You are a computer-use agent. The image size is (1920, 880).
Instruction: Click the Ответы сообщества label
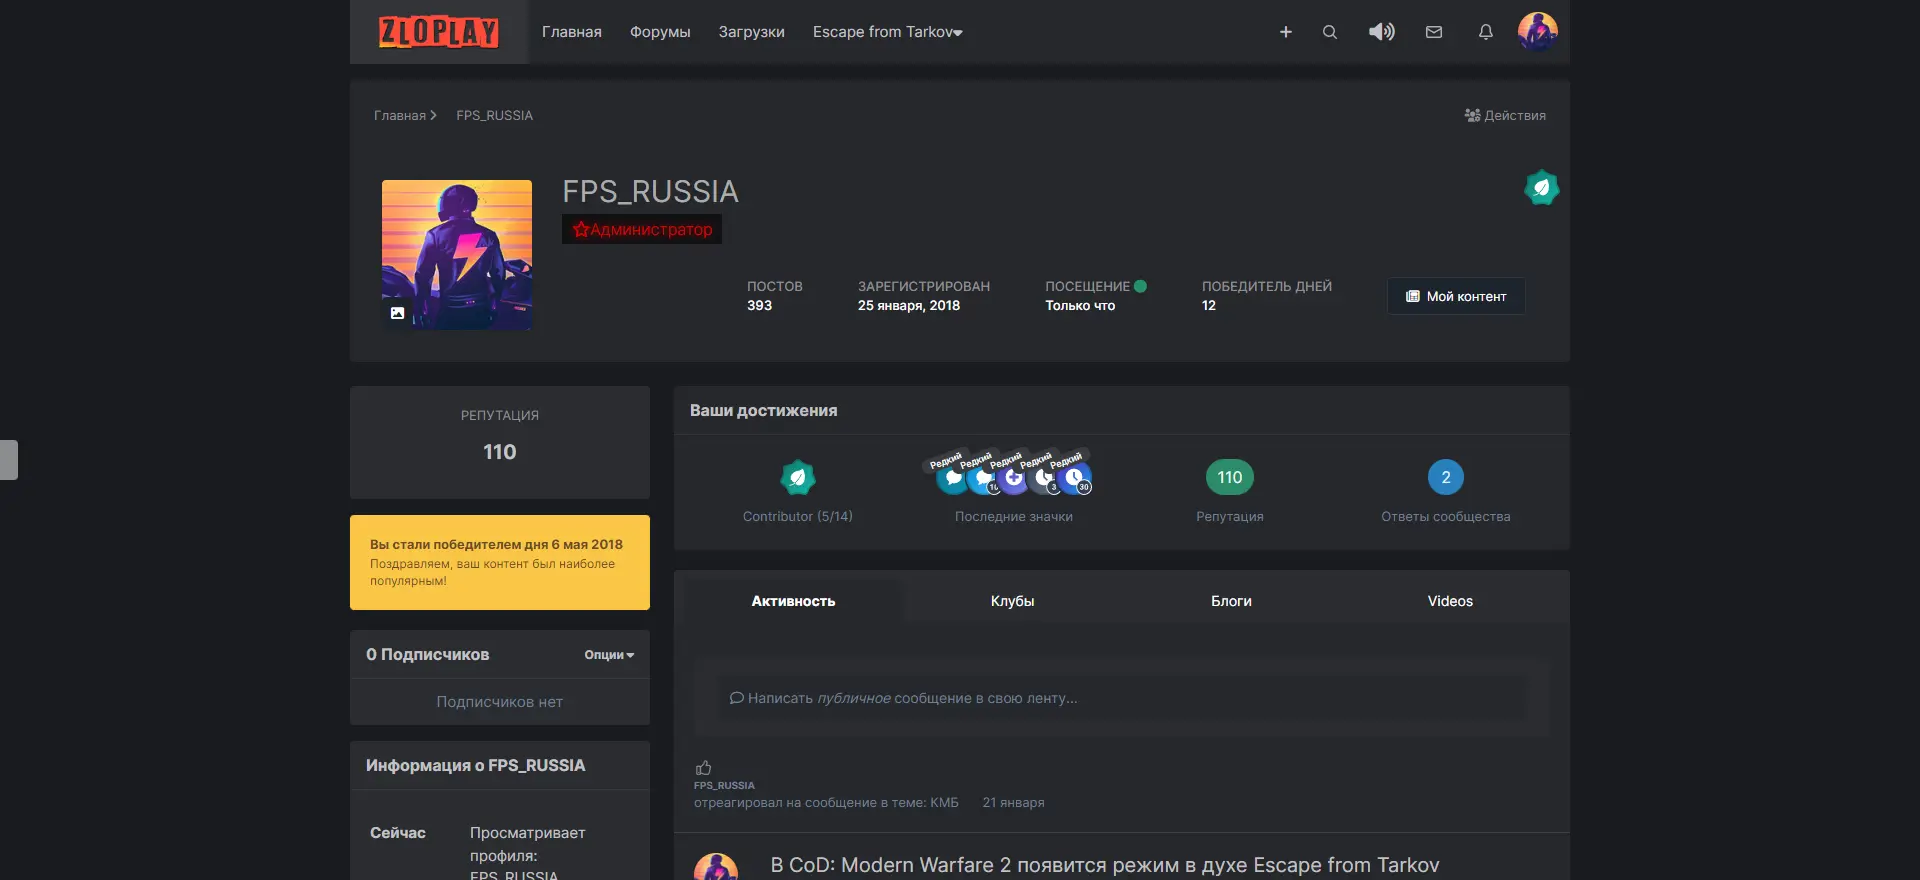1446,517
